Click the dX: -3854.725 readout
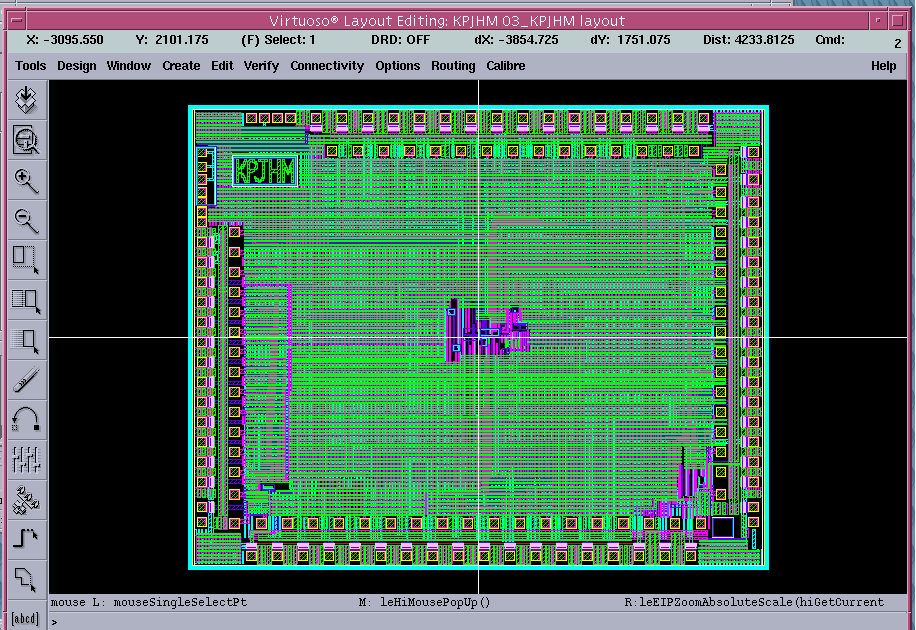Screen dimensions: 916x630 point(516,40)
